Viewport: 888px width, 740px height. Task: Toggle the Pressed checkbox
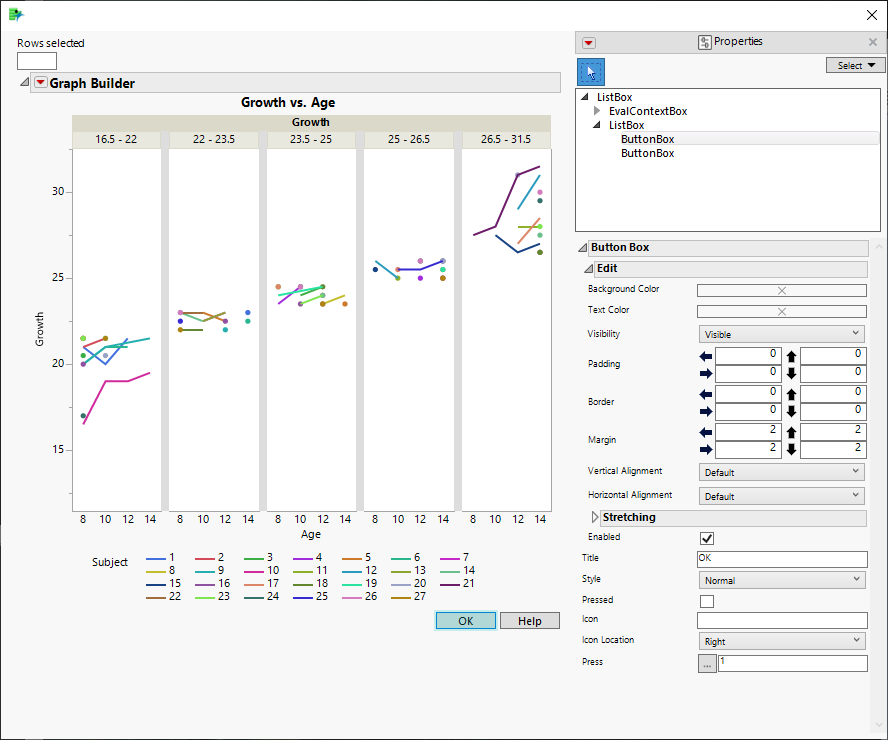point(707,601)
